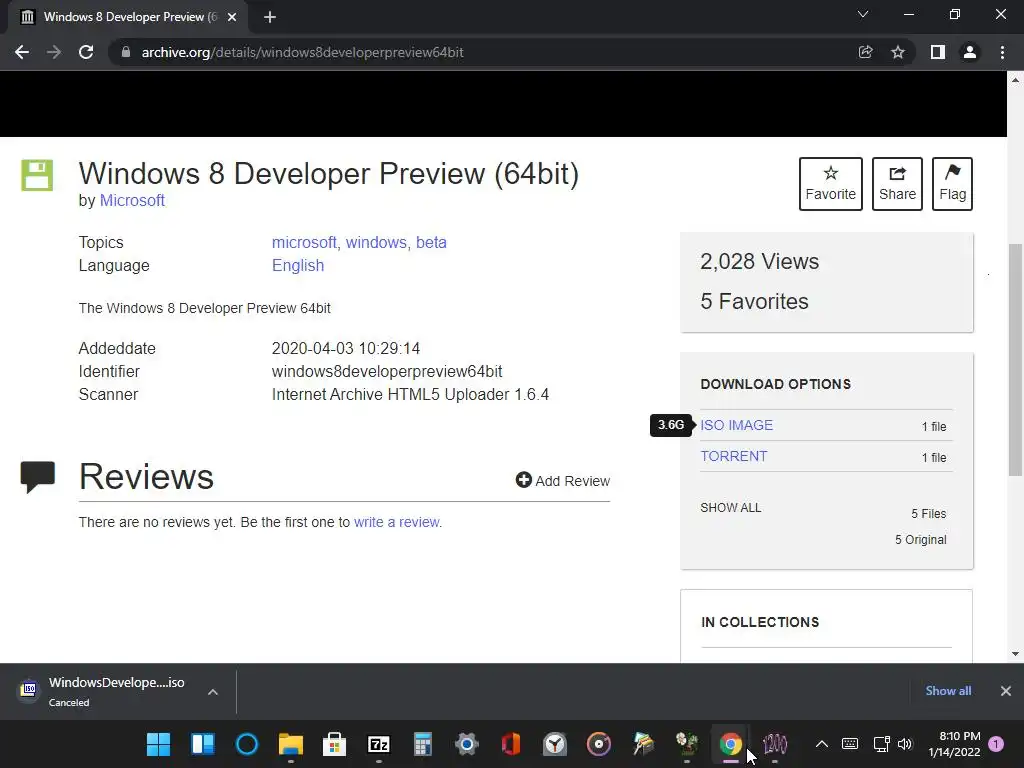Open the microsoft topic link
This screenshot has height=768, width=1024.
[304, 242]
